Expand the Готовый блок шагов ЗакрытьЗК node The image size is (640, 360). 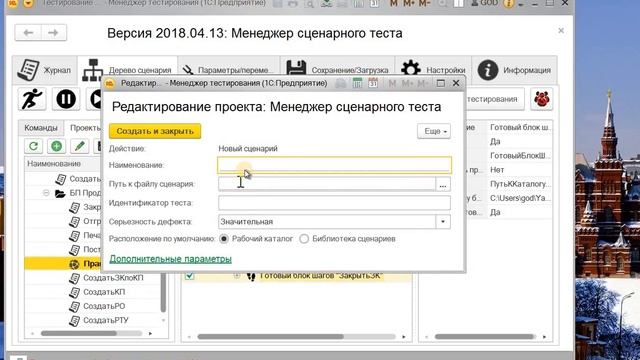click(x=237, y=276)
